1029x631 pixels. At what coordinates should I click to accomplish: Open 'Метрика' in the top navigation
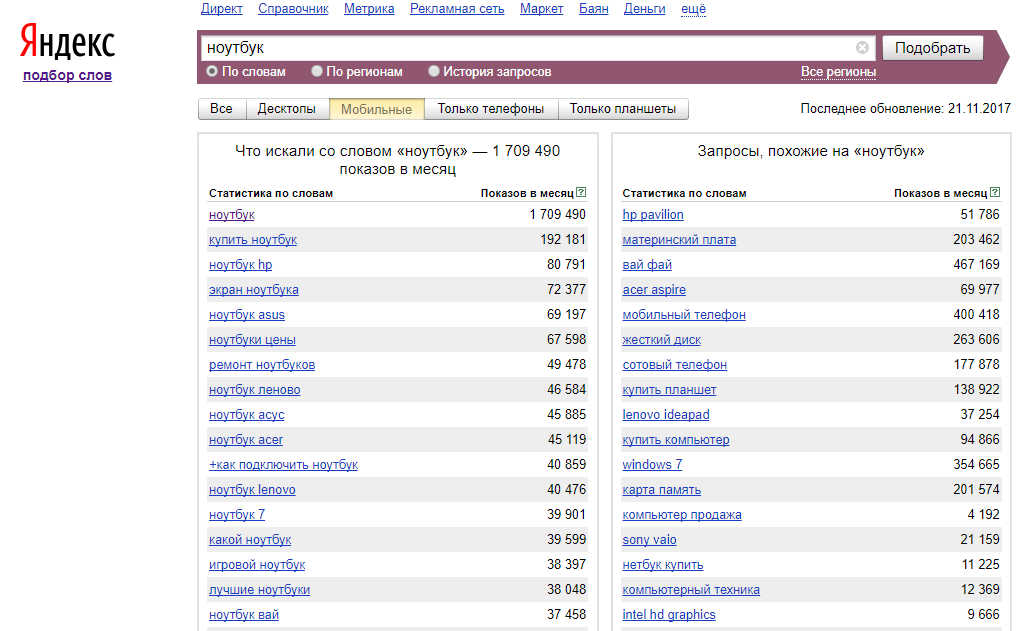[369, 9]
